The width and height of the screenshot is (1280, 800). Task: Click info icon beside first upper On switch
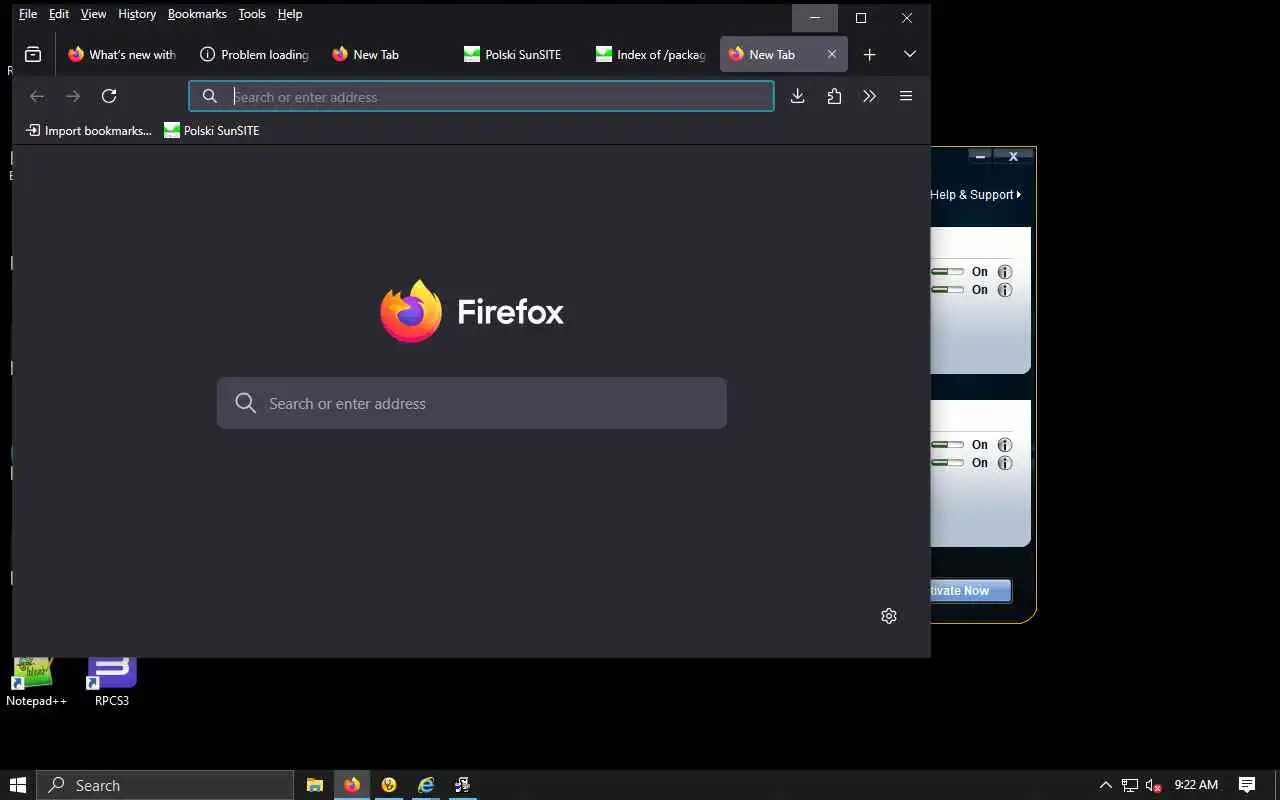(1005, 272)
